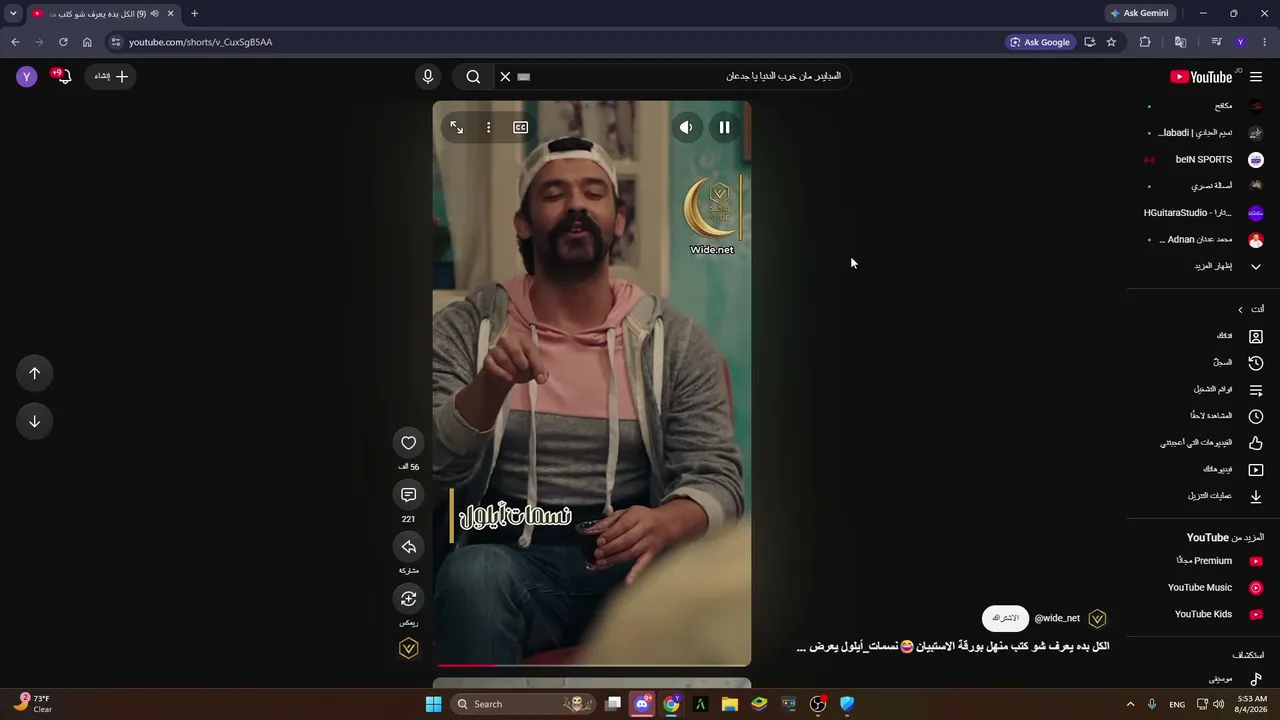Open File Explorer from taskbar
The height and width of the screenshot is (720, 1280).
click(730, 704)
